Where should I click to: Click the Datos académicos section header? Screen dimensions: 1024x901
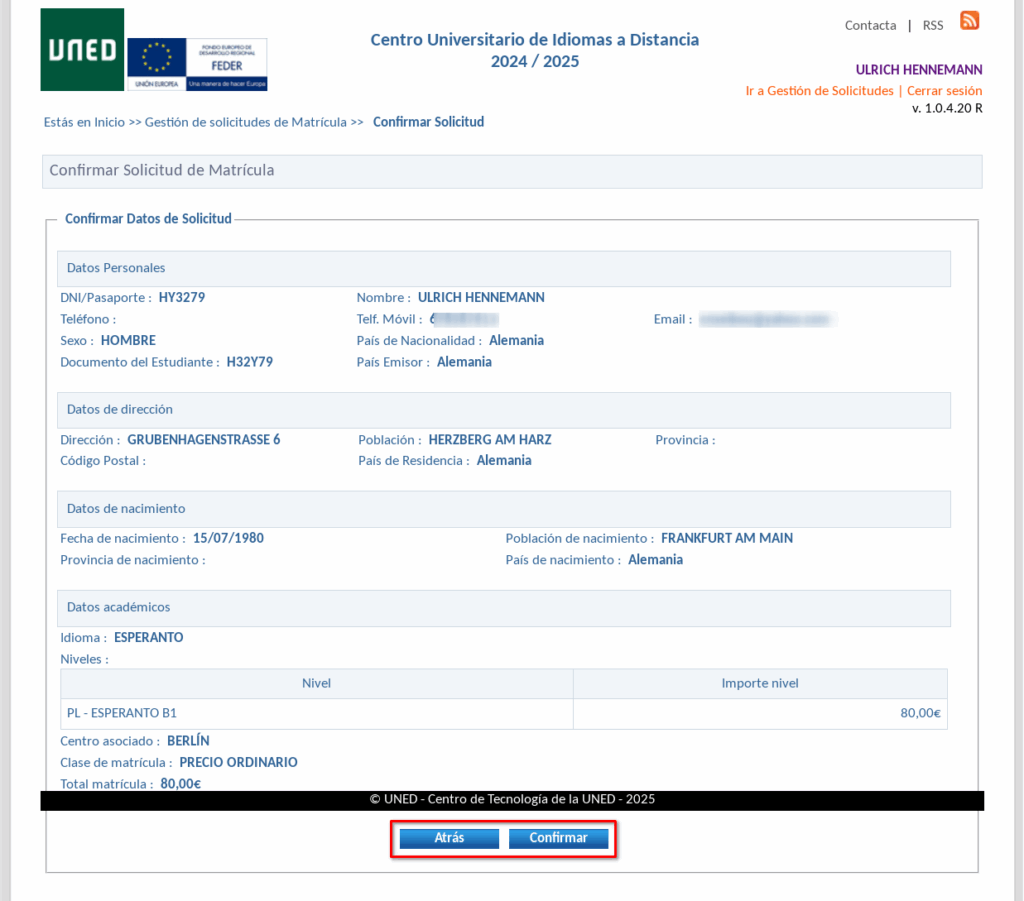coord(118,607)
